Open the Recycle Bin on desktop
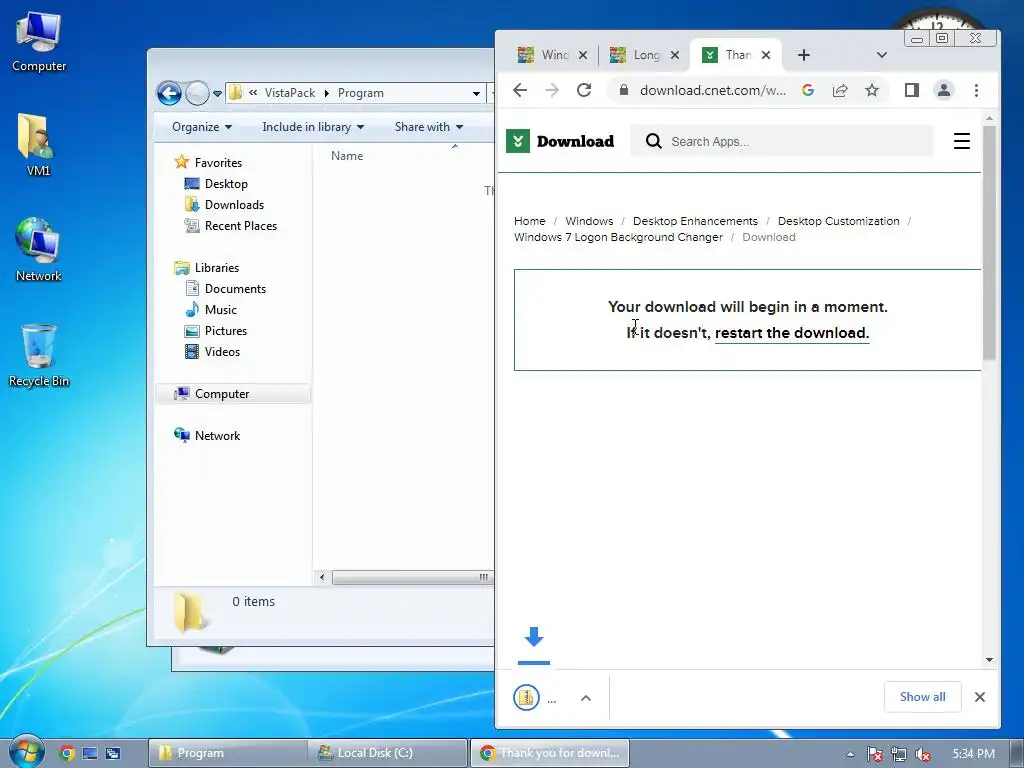This screenshot has width=1024, height=768. pyautogui.click(x=39, y=355)
